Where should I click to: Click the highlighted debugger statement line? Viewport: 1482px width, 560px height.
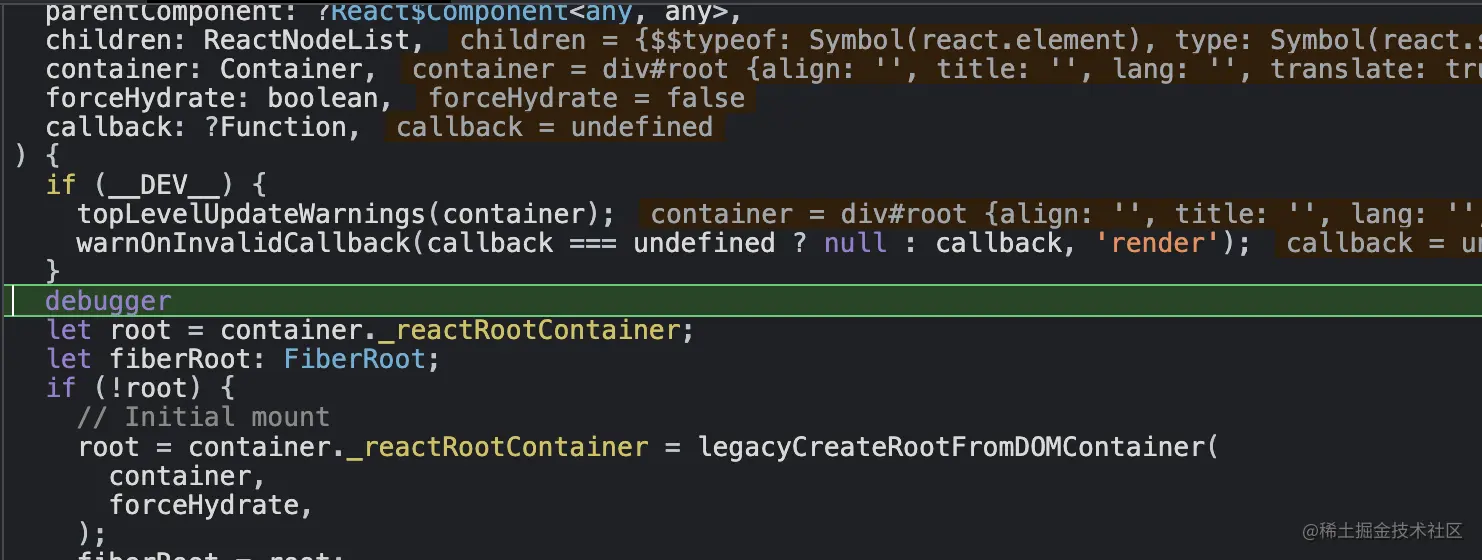tap(108, 301)
